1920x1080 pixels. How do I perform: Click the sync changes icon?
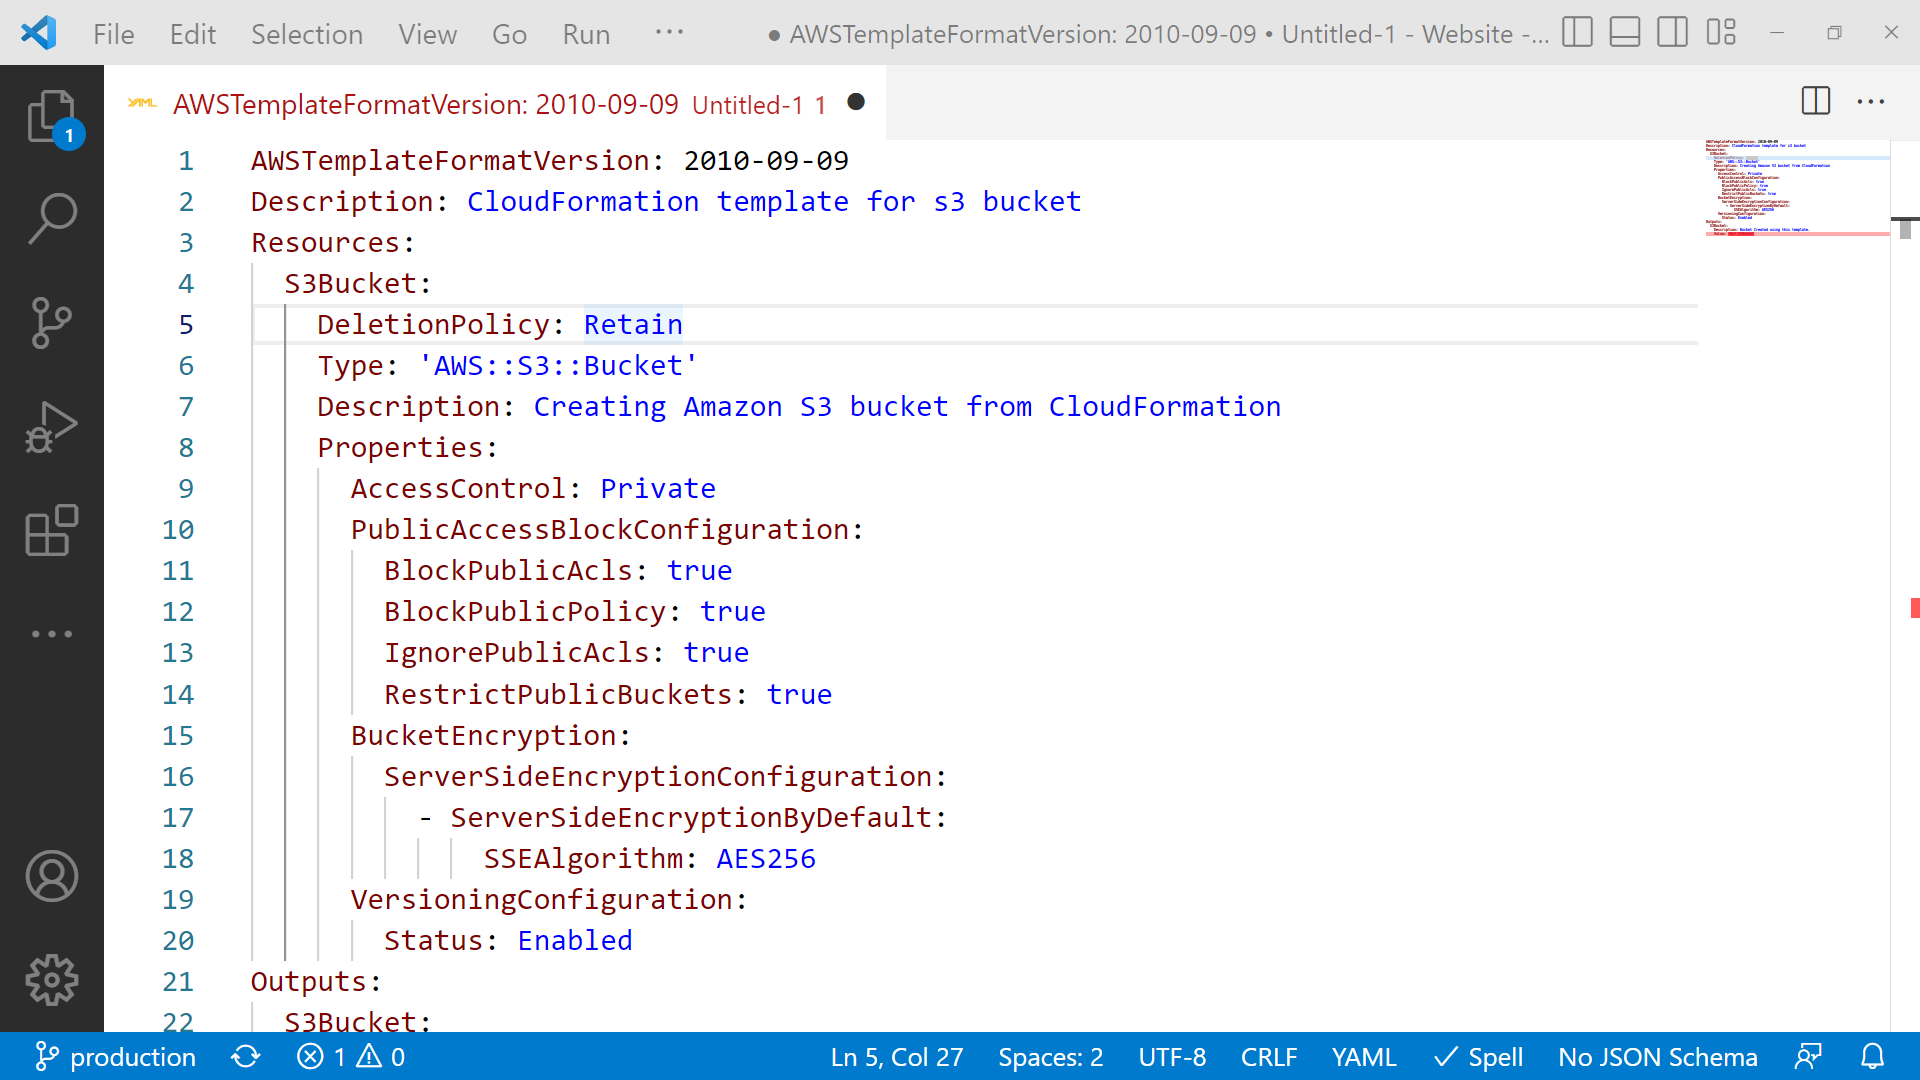point(246,1057)
